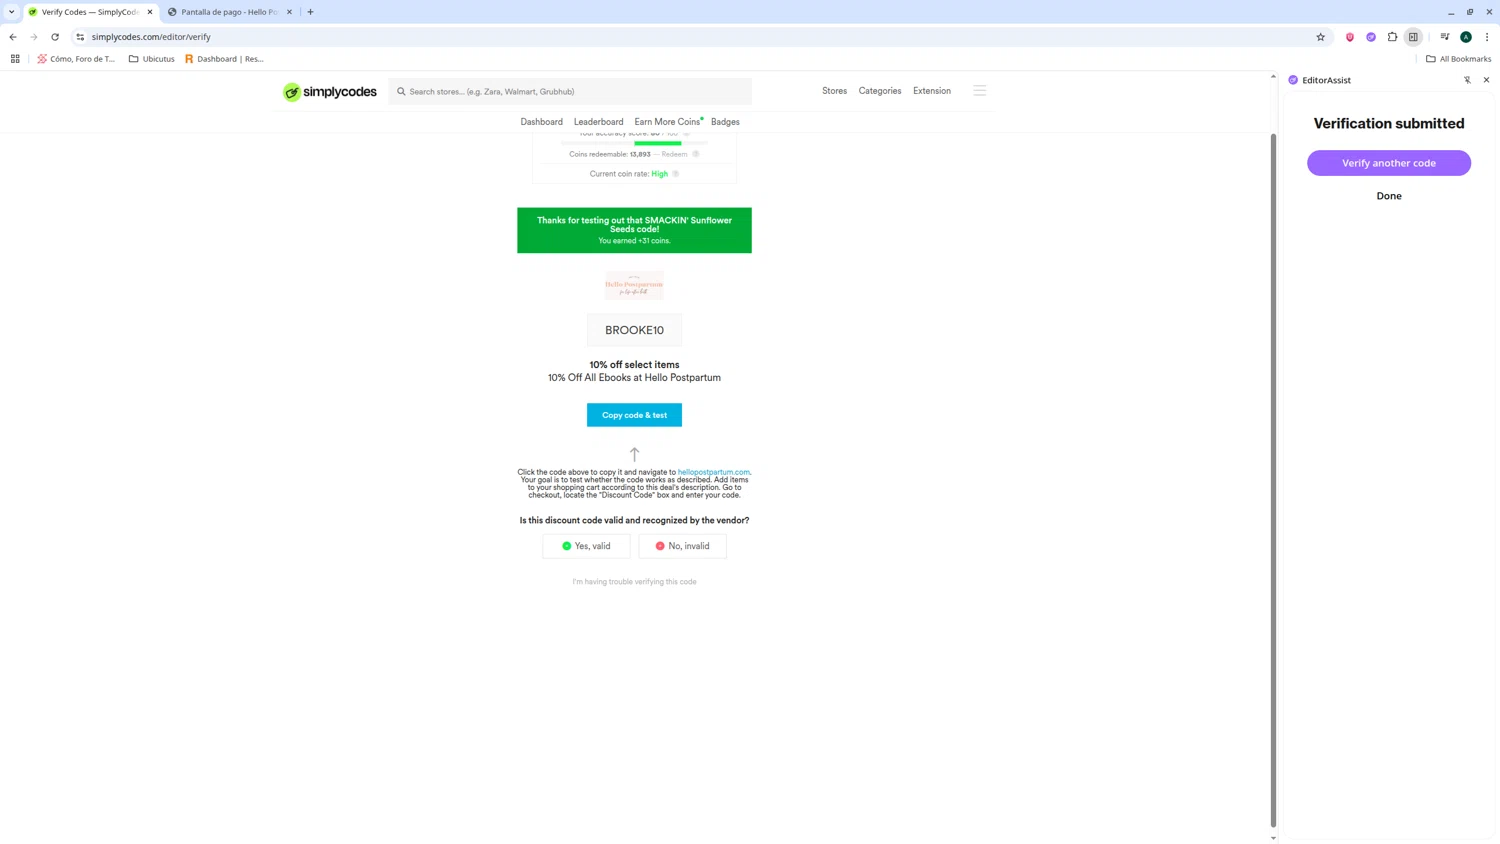This screenshot has height=844, width=1500.
Task: Open a new browser tab
Action: 311,12
